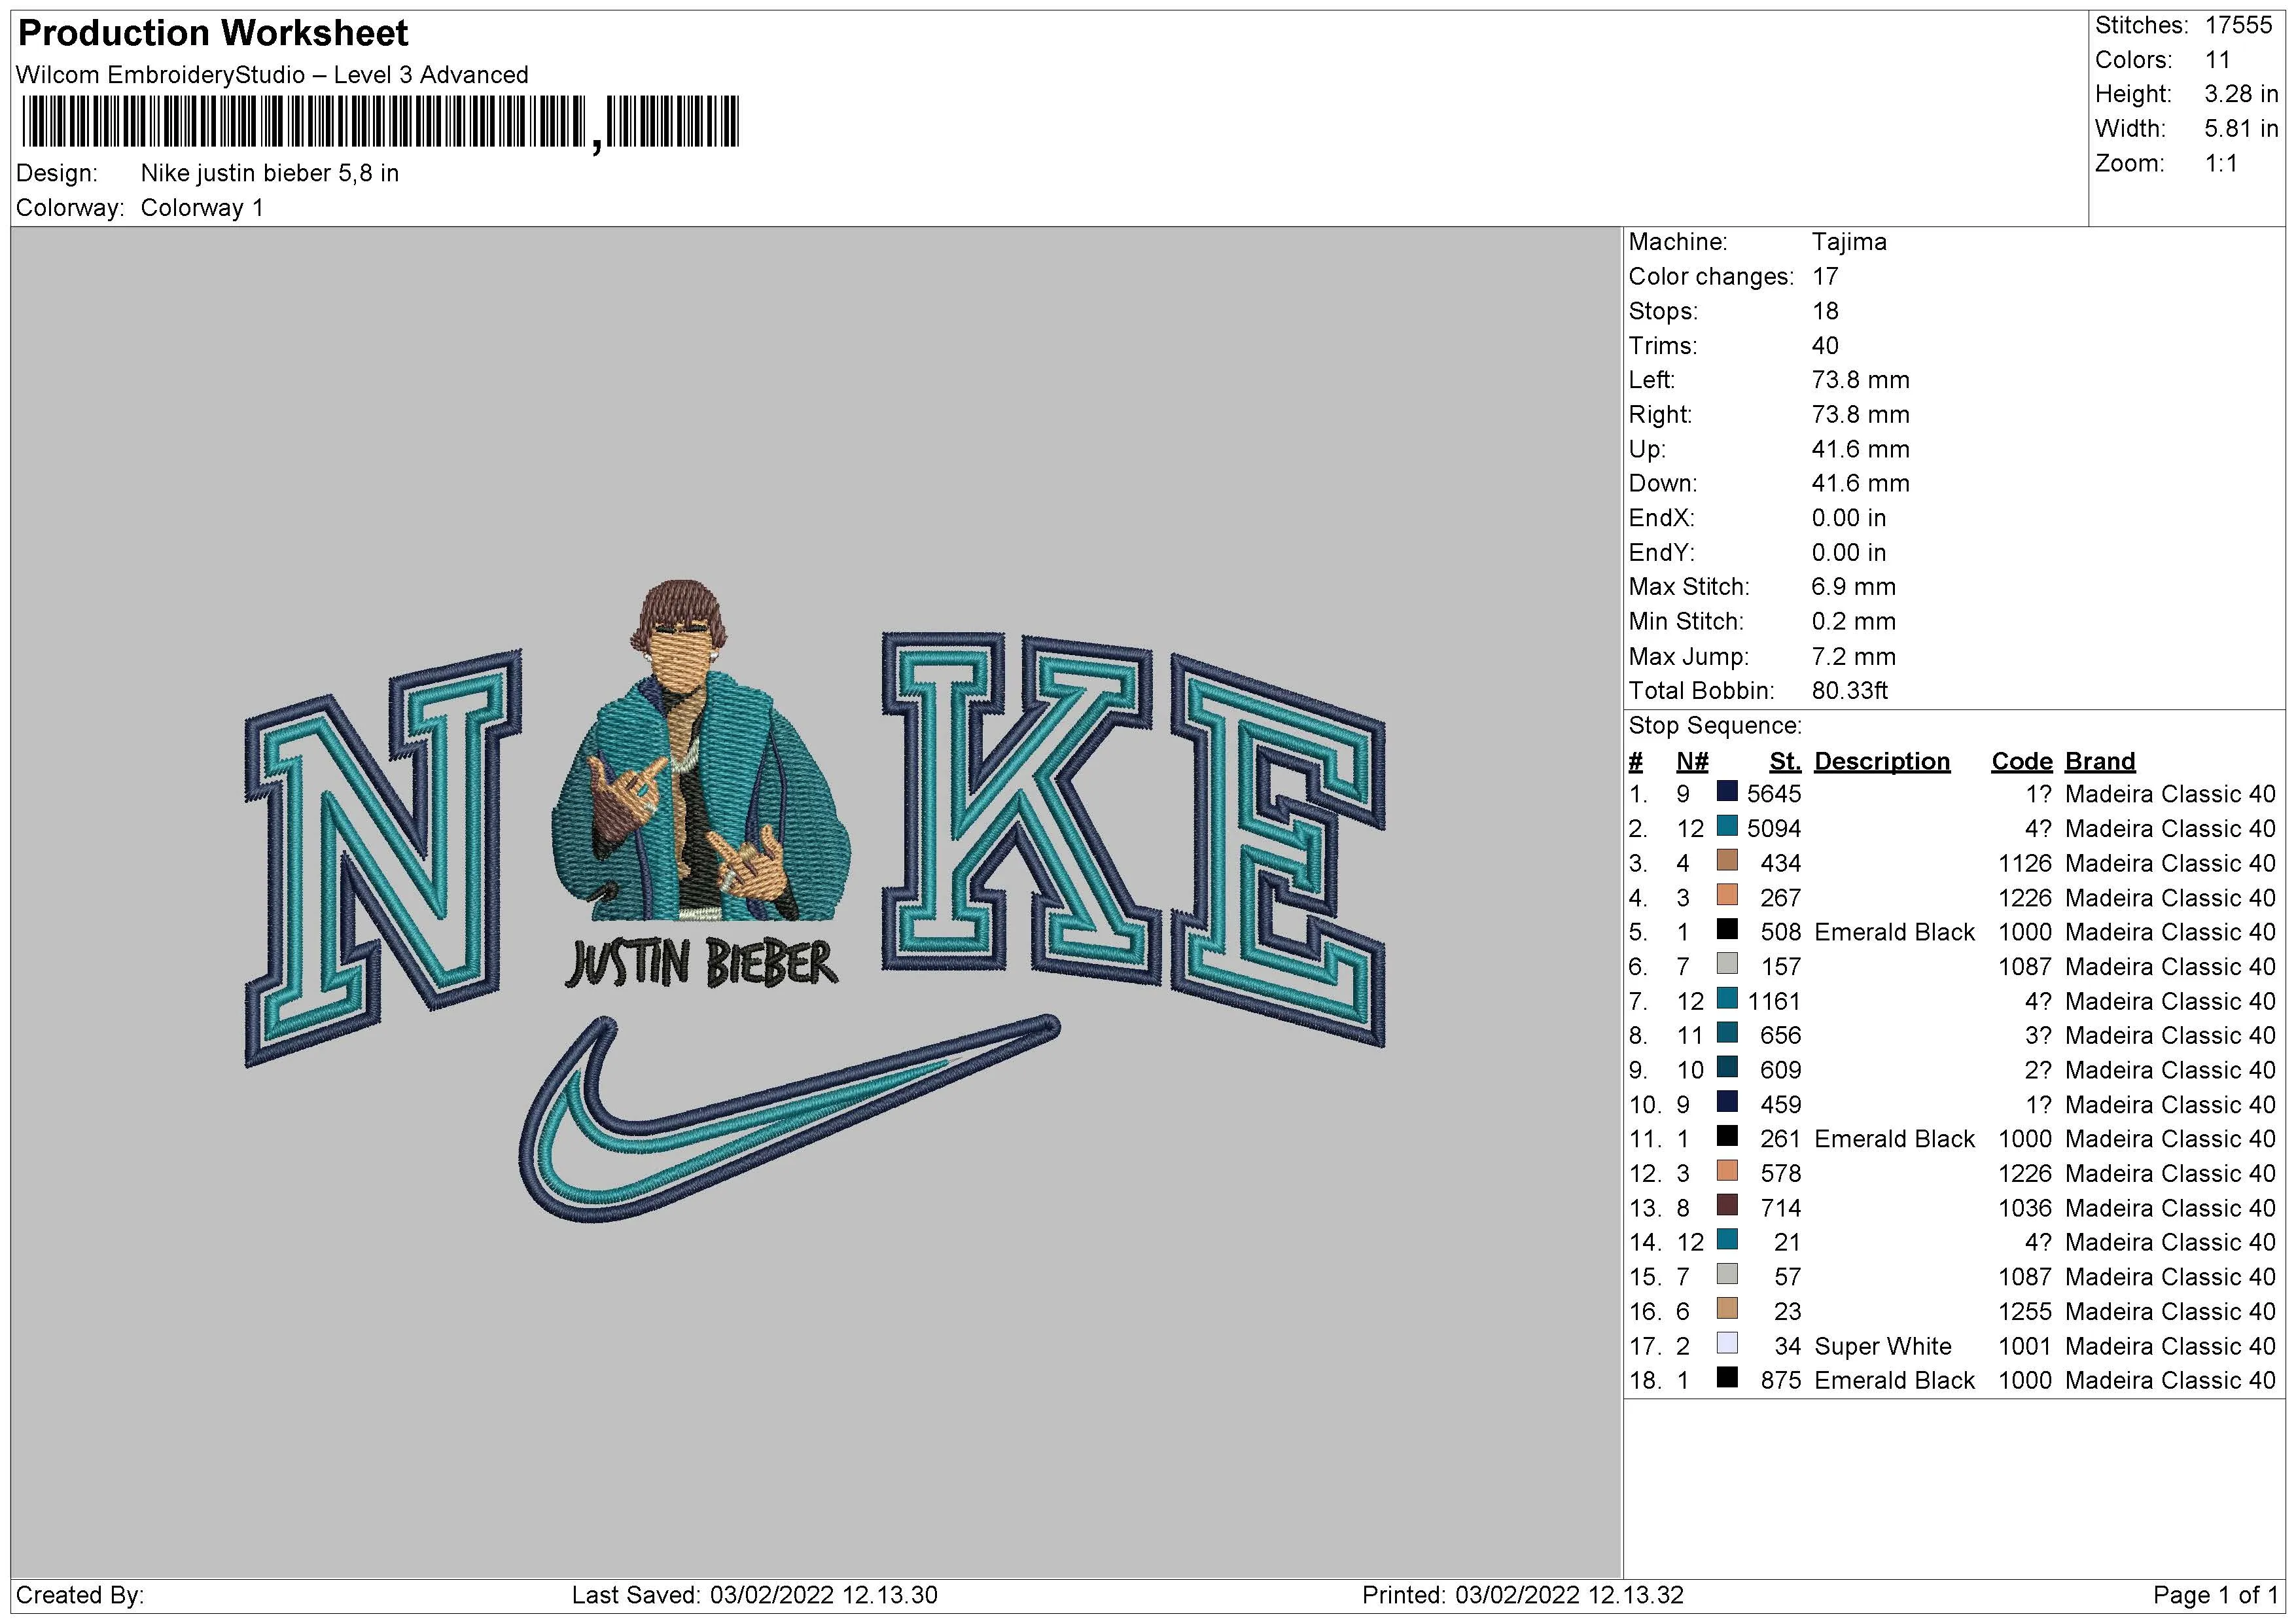Click 'Super White' description in row 17
Image resolution: width=2296 pixels, height=1623 pixels.
tap(1883, 1346)
